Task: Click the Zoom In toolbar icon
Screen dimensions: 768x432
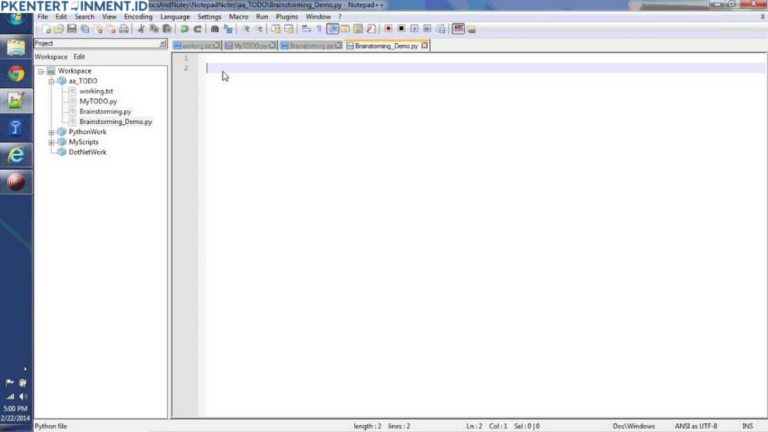Action: click(245, 29)
